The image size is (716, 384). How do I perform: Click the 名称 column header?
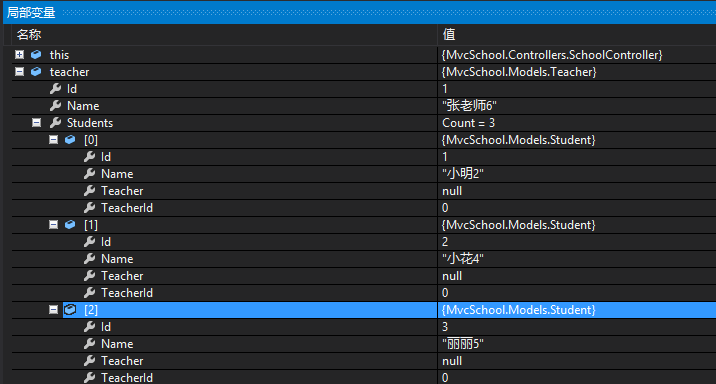[x=29, y=34]
